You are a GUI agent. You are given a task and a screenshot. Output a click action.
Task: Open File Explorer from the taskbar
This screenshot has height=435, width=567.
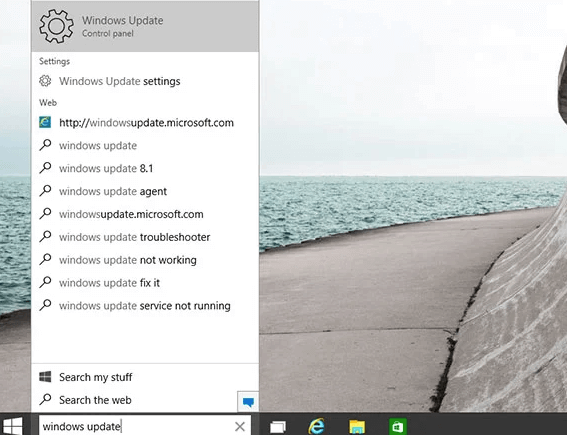click(x=357, y=427)
